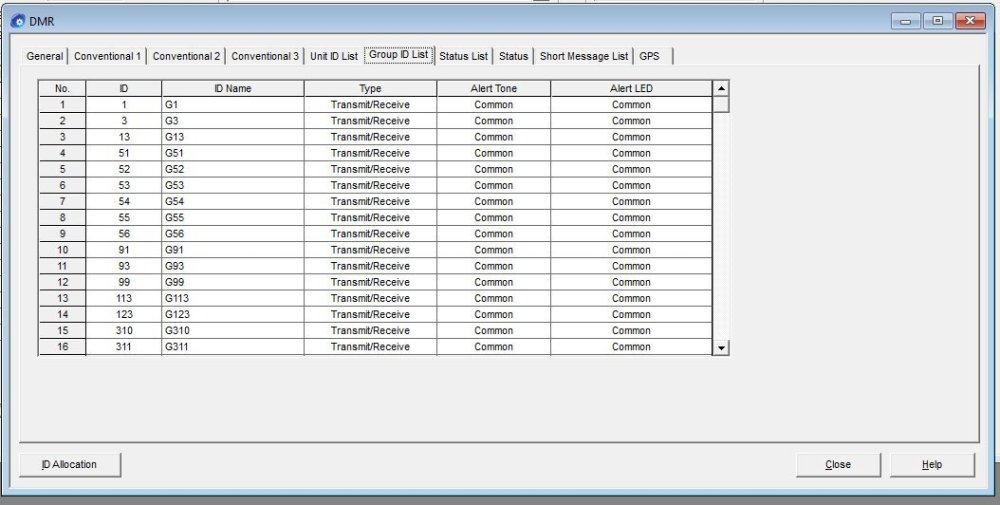The height and width of the screenshot is (505, 1000).
Task: Maximize the DMR window
Action: click(x=937, y=21)
